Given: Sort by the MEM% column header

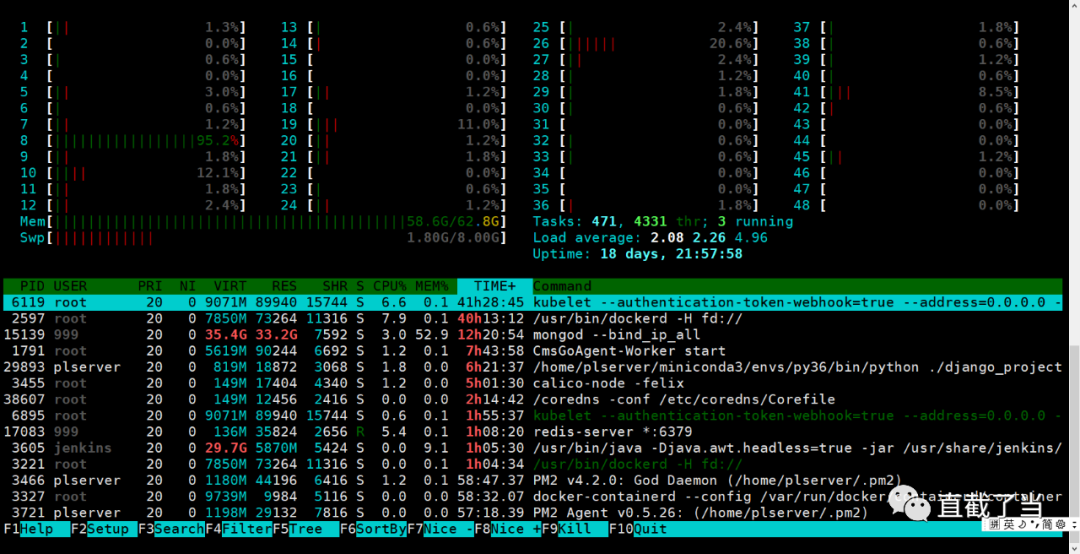Looking at the screenshot, I should tap(432, 286).
